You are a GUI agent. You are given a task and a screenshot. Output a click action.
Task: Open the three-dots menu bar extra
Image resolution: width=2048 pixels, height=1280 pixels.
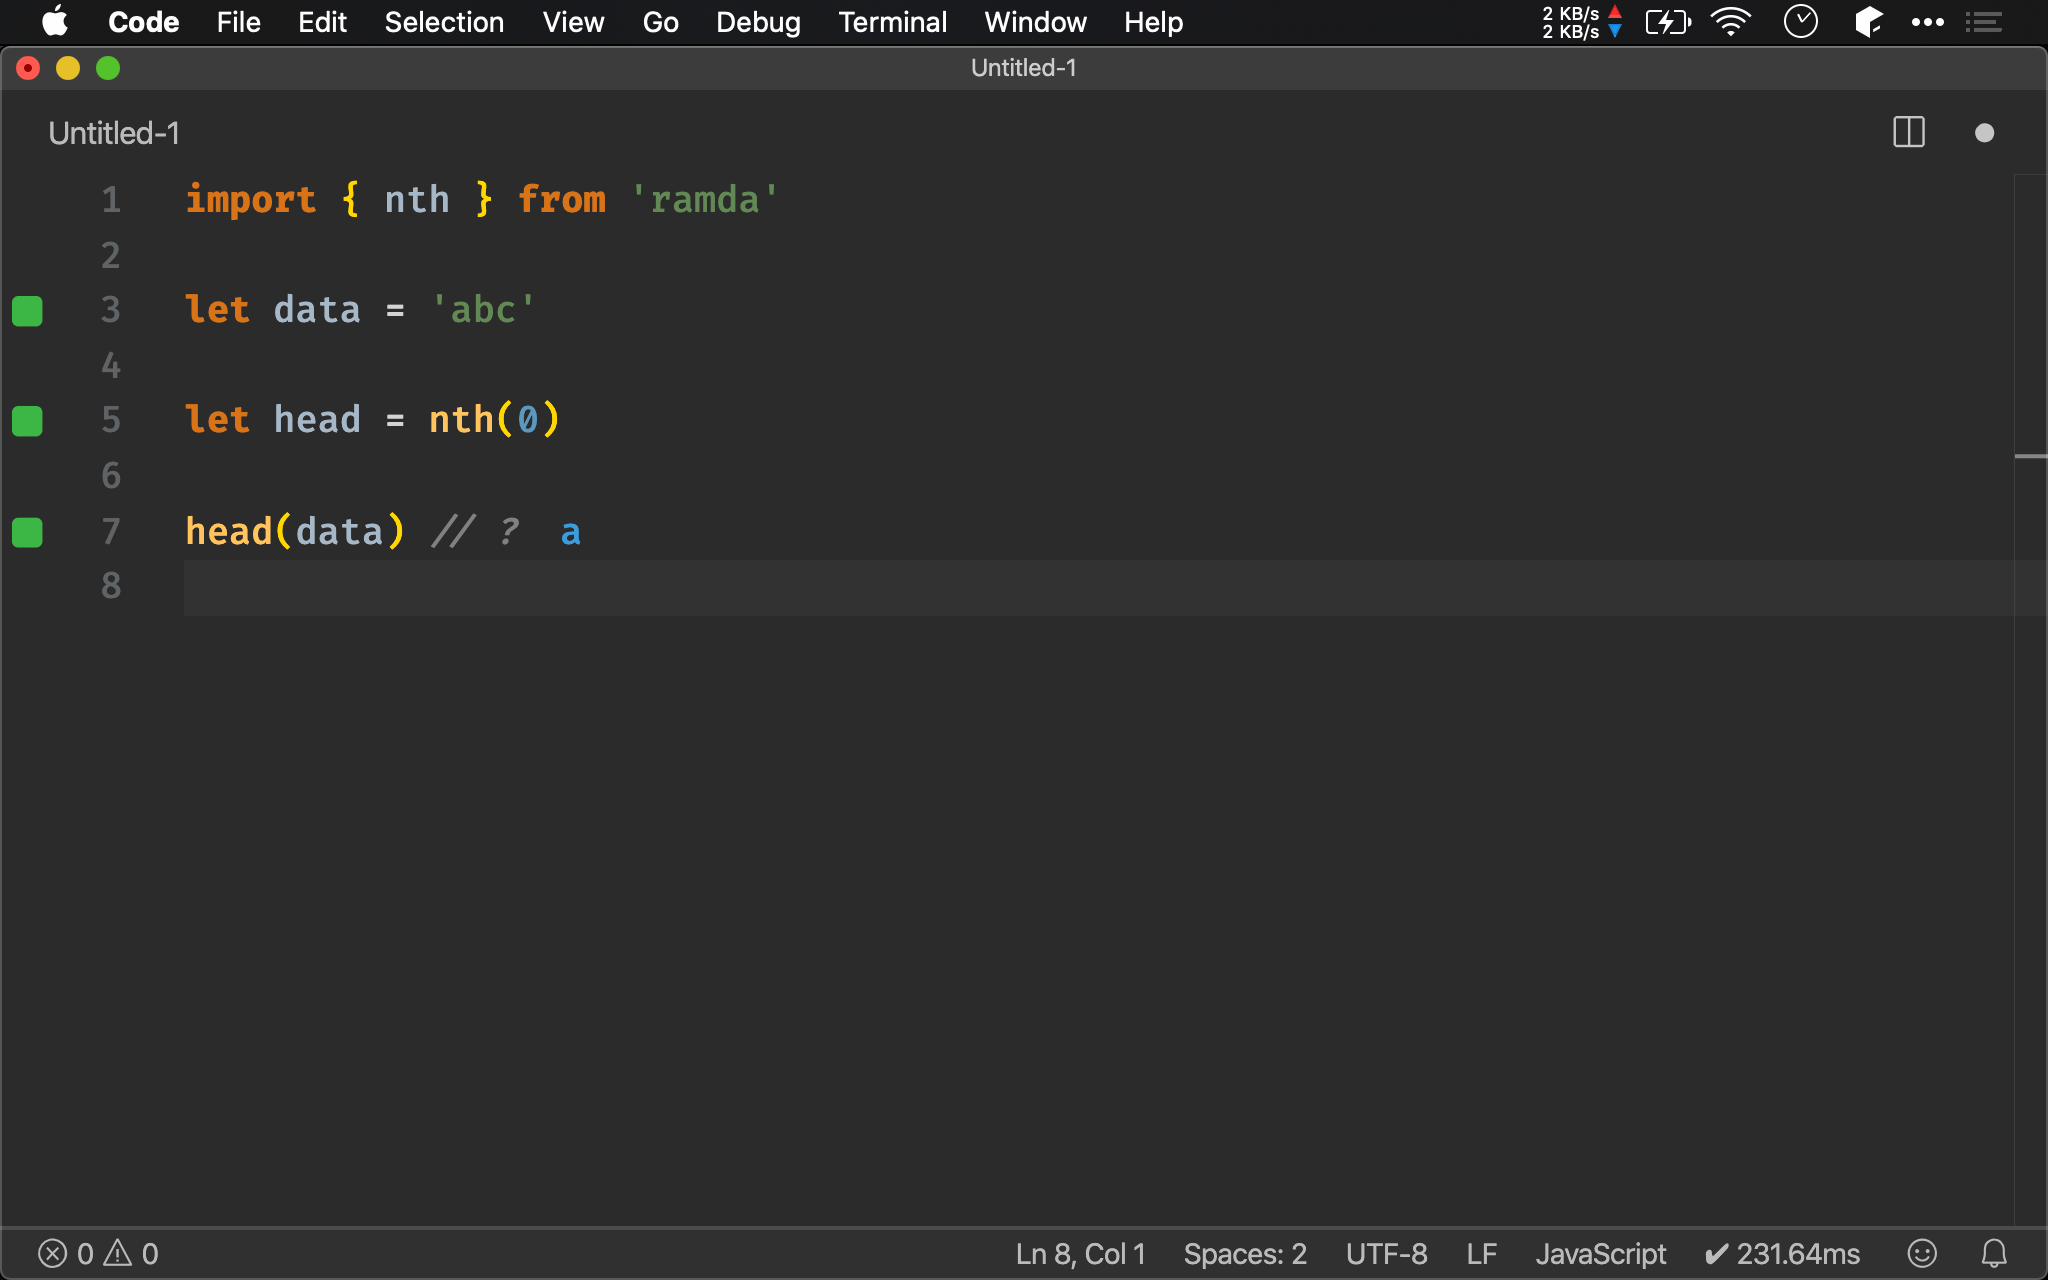coord(1927,22)
